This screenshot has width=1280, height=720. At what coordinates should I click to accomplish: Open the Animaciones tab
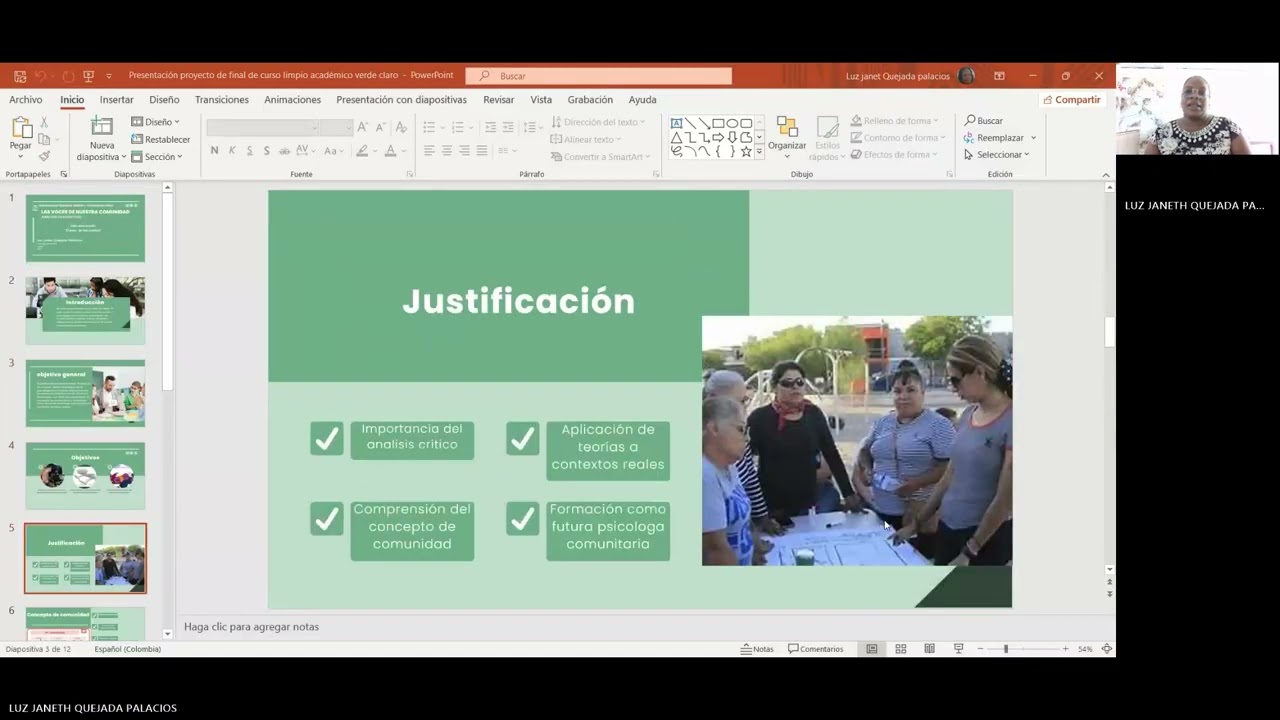pos(293,100)
